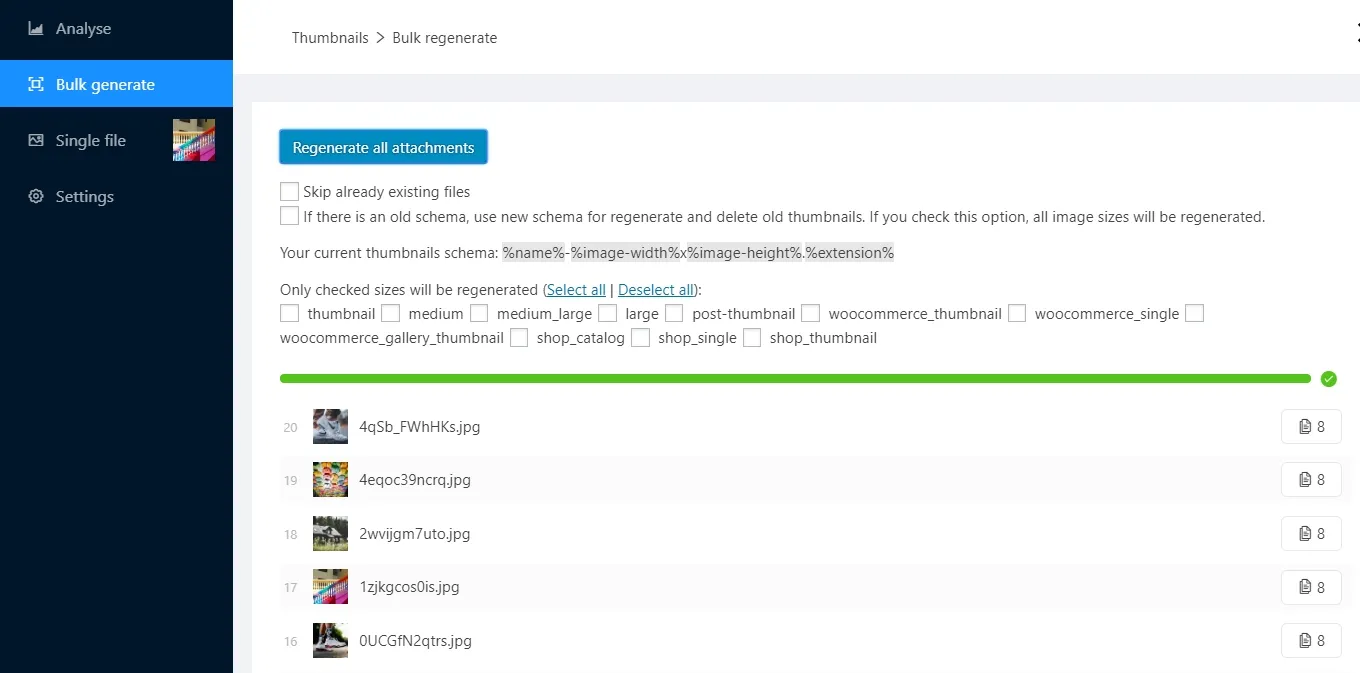Click the picture icon next to Single file
Viewport: 1360px width, 673px height.
[193, 140]
